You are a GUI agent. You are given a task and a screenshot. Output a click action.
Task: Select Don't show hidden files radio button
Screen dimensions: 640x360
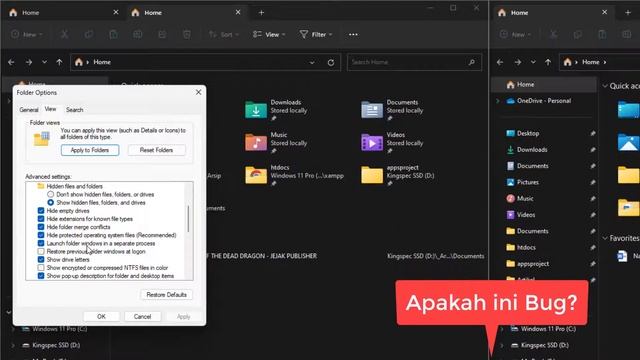(51, 194)
